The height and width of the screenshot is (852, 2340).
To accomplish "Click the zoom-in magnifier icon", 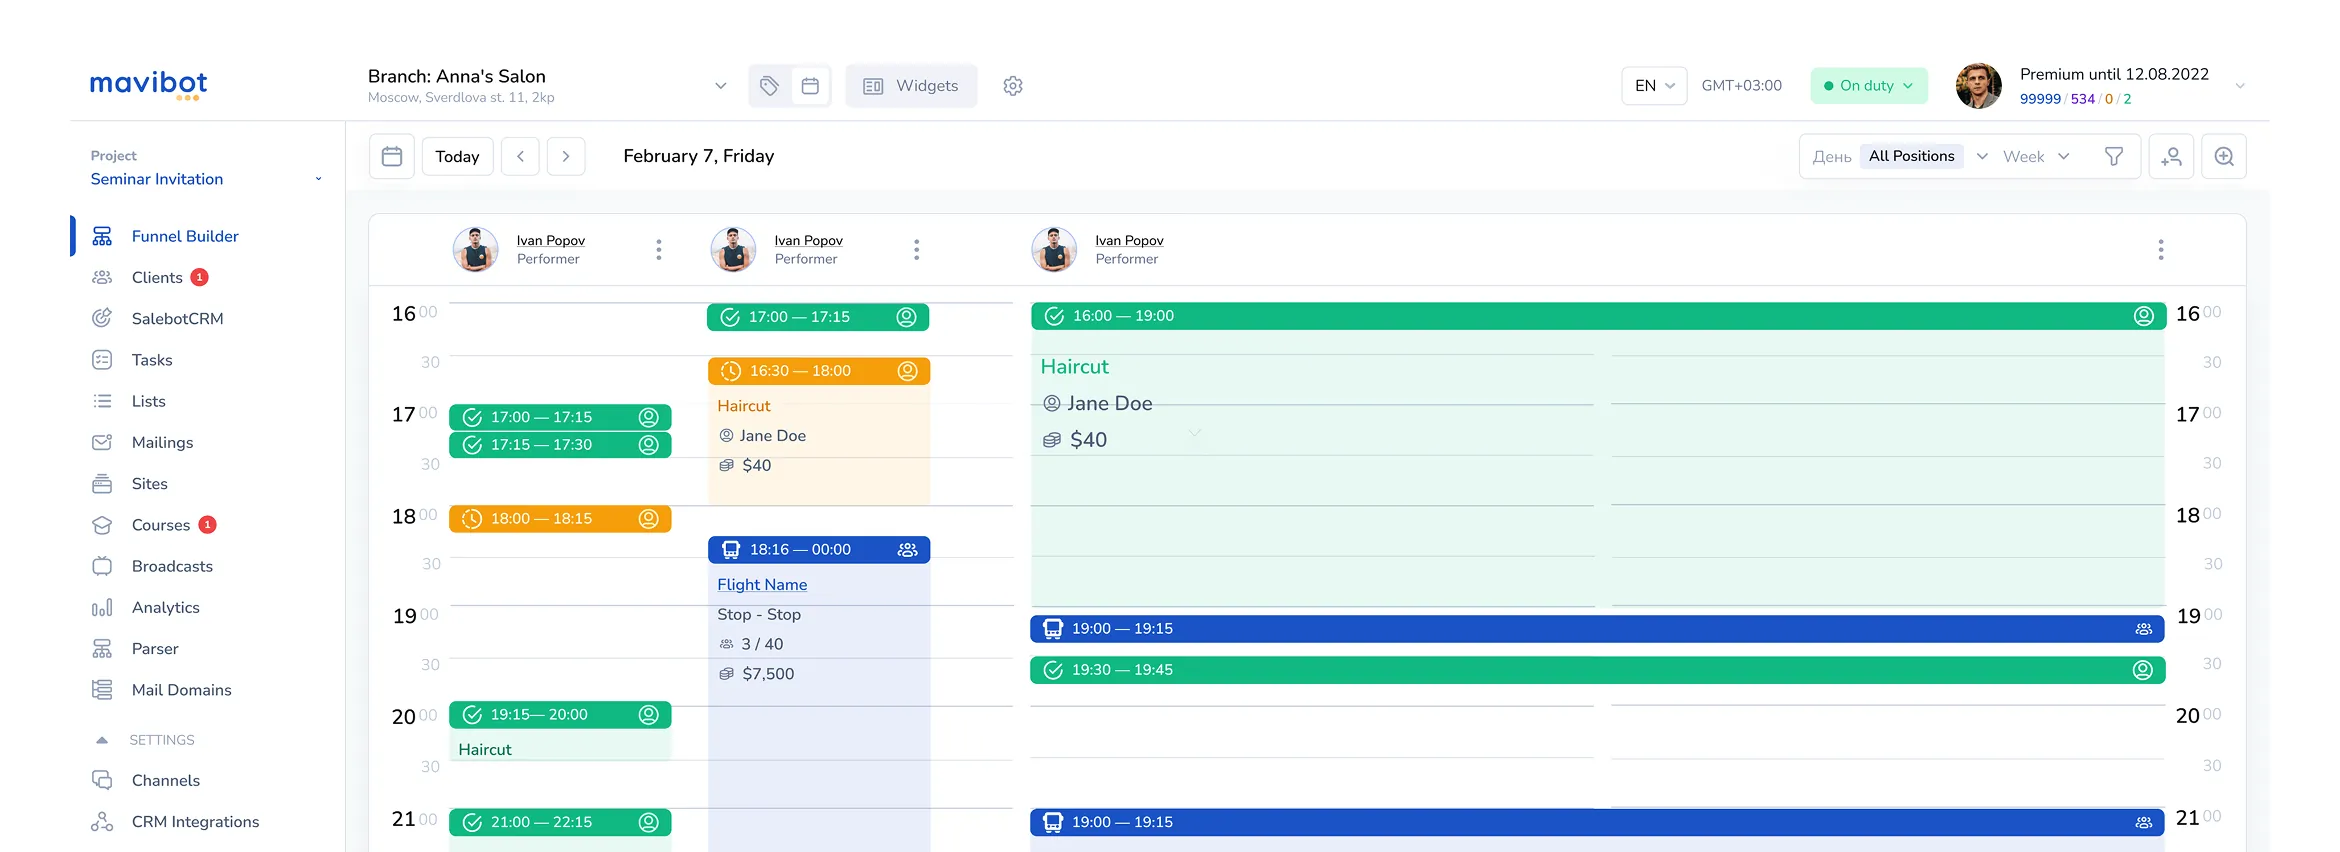I will pyautogui.click(x=2223, y=157).
